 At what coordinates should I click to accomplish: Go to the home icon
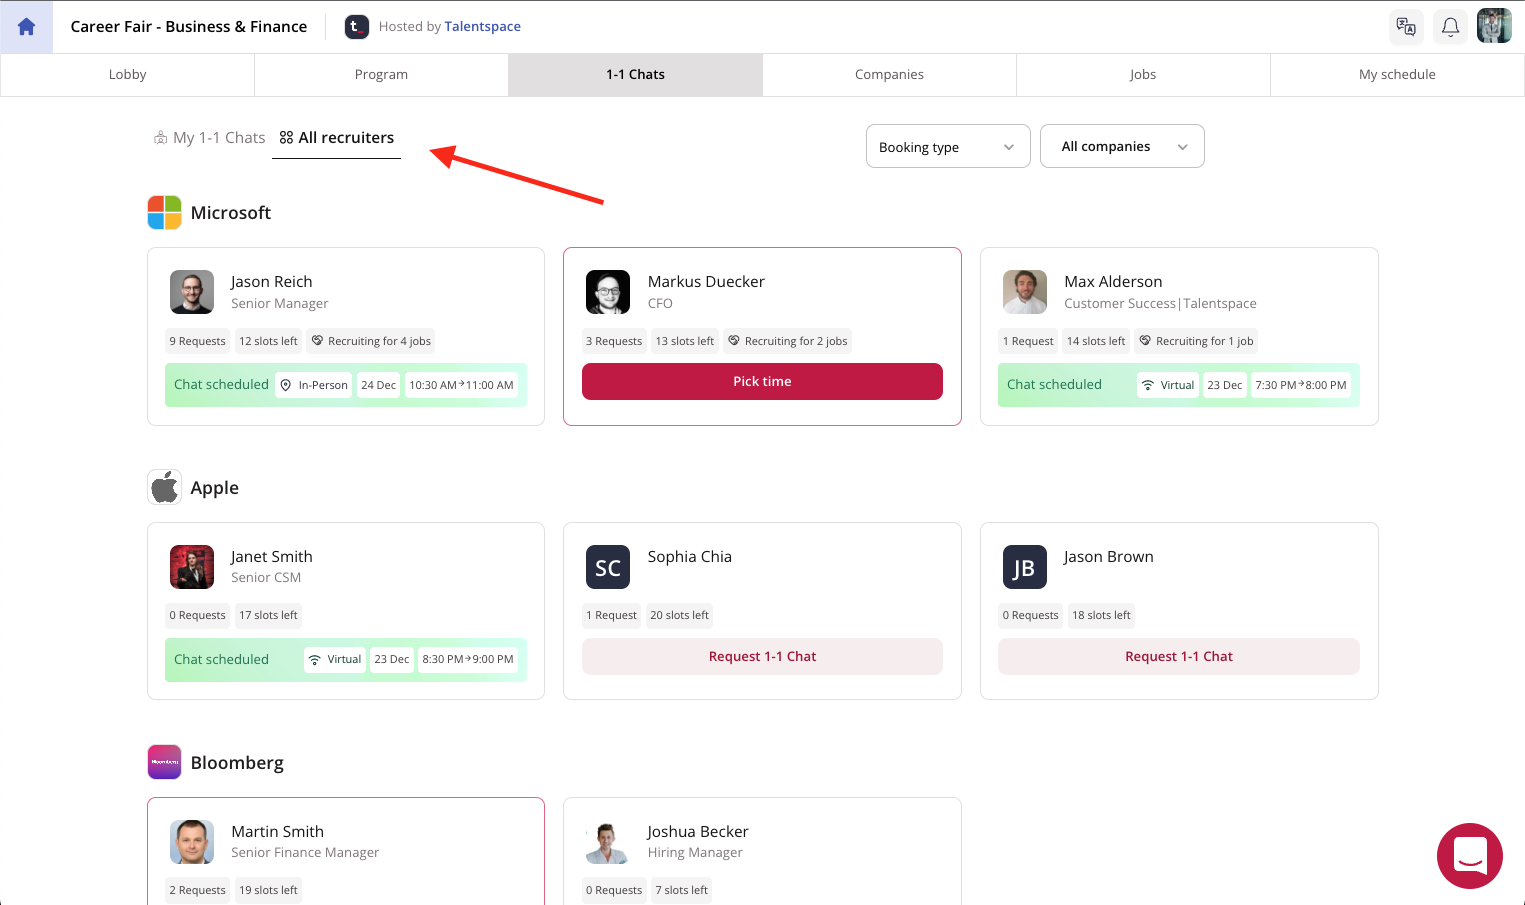[27, 27]
